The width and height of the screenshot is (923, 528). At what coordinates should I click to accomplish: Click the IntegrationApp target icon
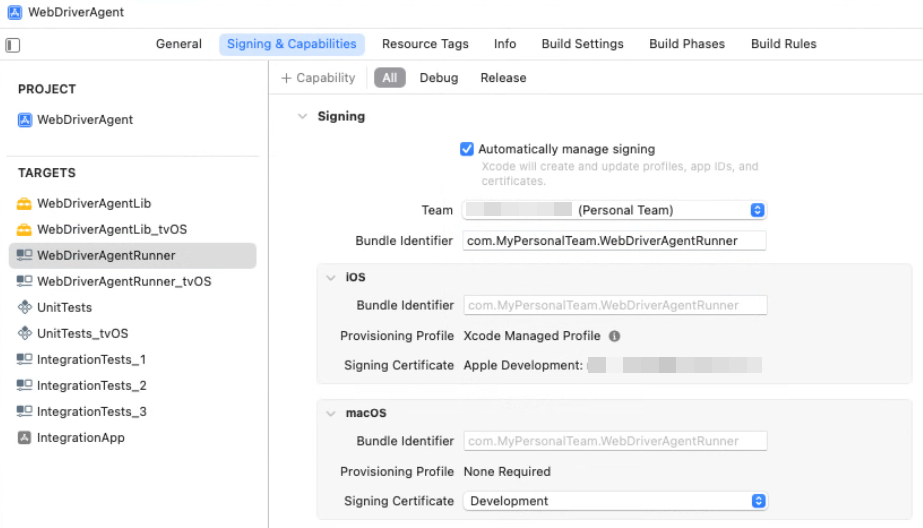[25, 438]
